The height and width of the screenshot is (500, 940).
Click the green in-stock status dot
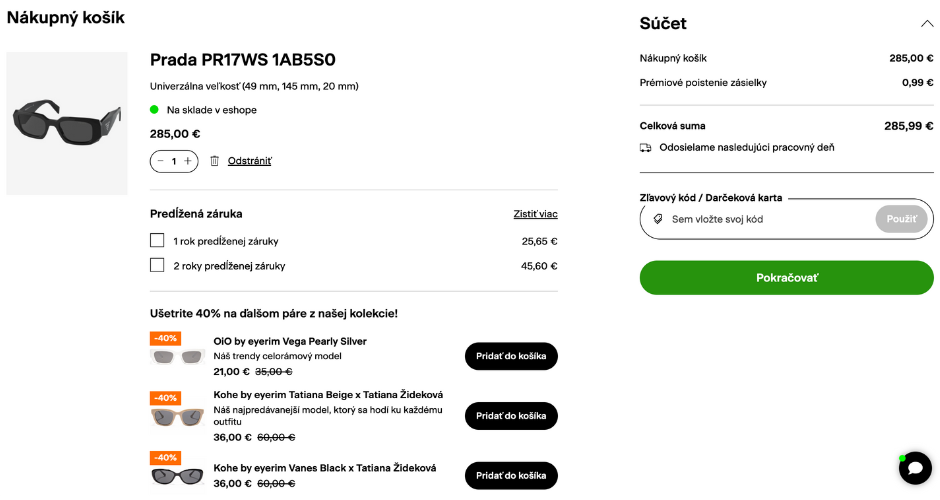(x=154, y=110)
